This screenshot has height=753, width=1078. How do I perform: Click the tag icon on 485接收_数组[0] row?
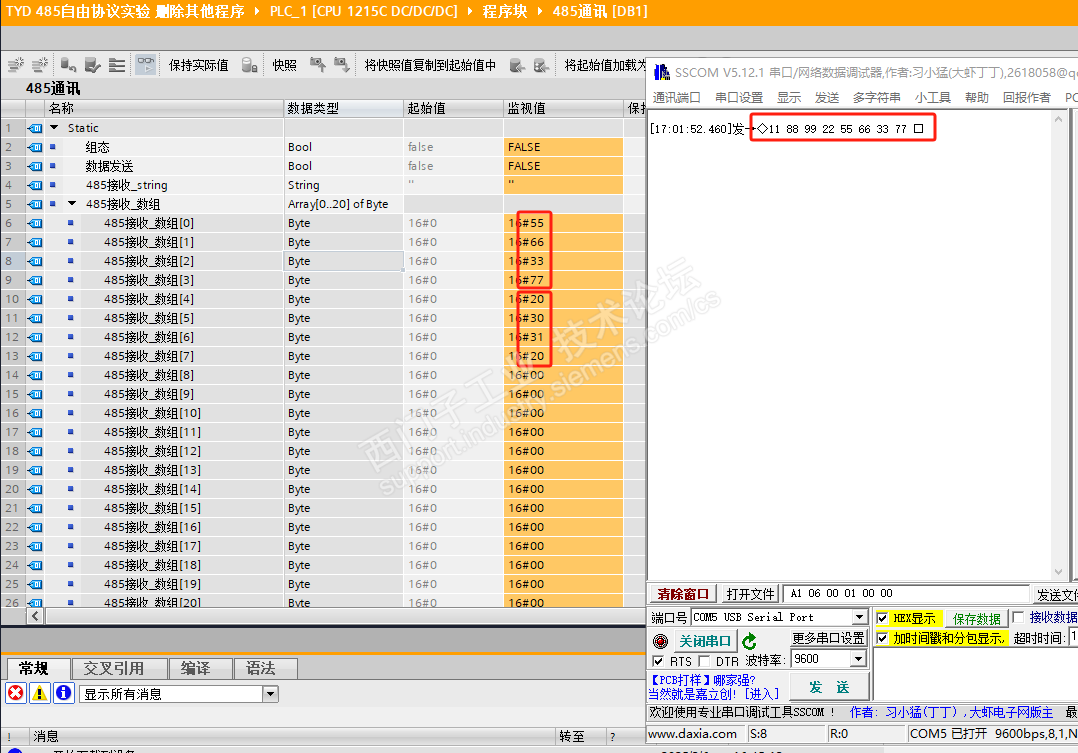pos(34,223)
